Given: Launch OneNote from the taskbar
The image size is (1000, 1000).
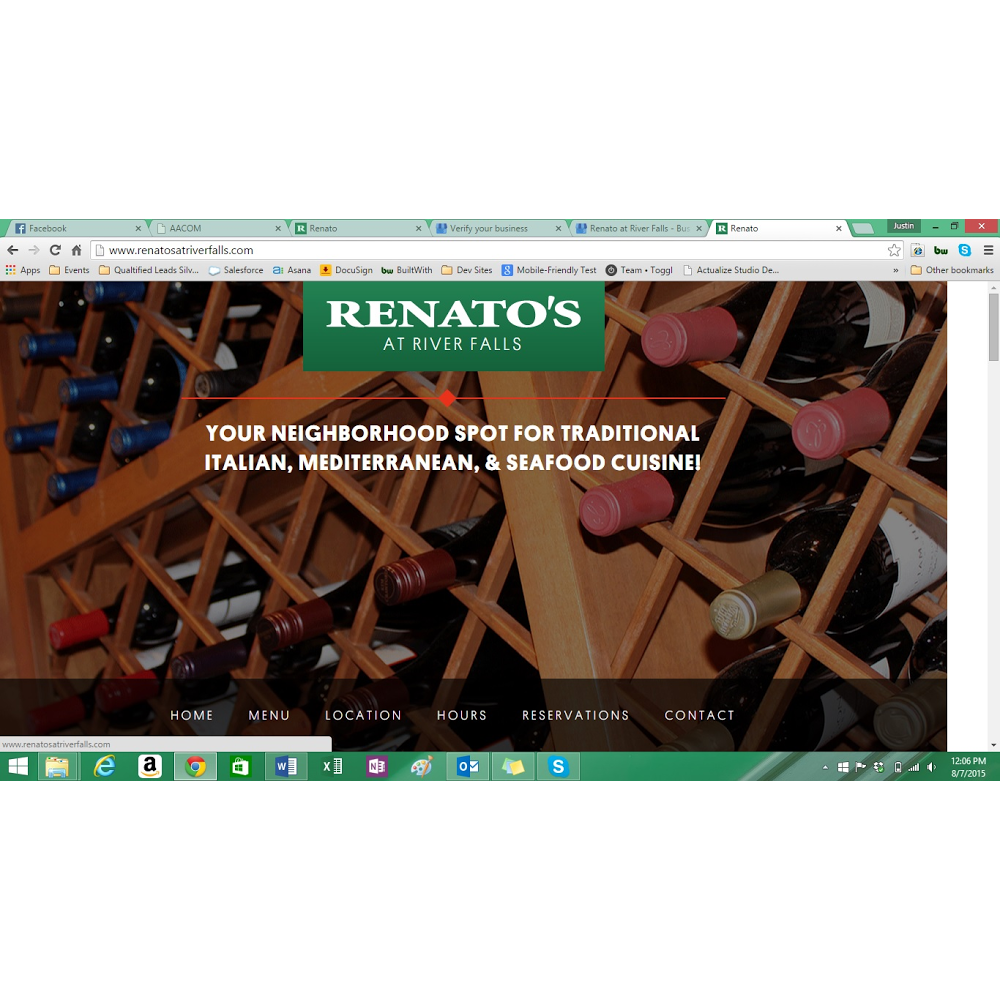Looking at the screenshot, I should tap(377, 767).
